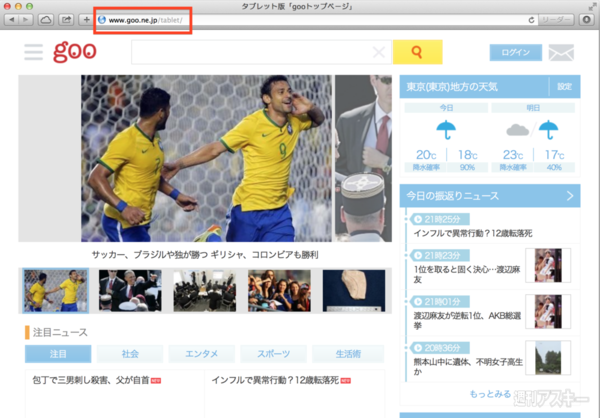The width and height of the screenshot is (600, 418).
Task: Open the goo hamburger menu
Action: tap(33, 52)
